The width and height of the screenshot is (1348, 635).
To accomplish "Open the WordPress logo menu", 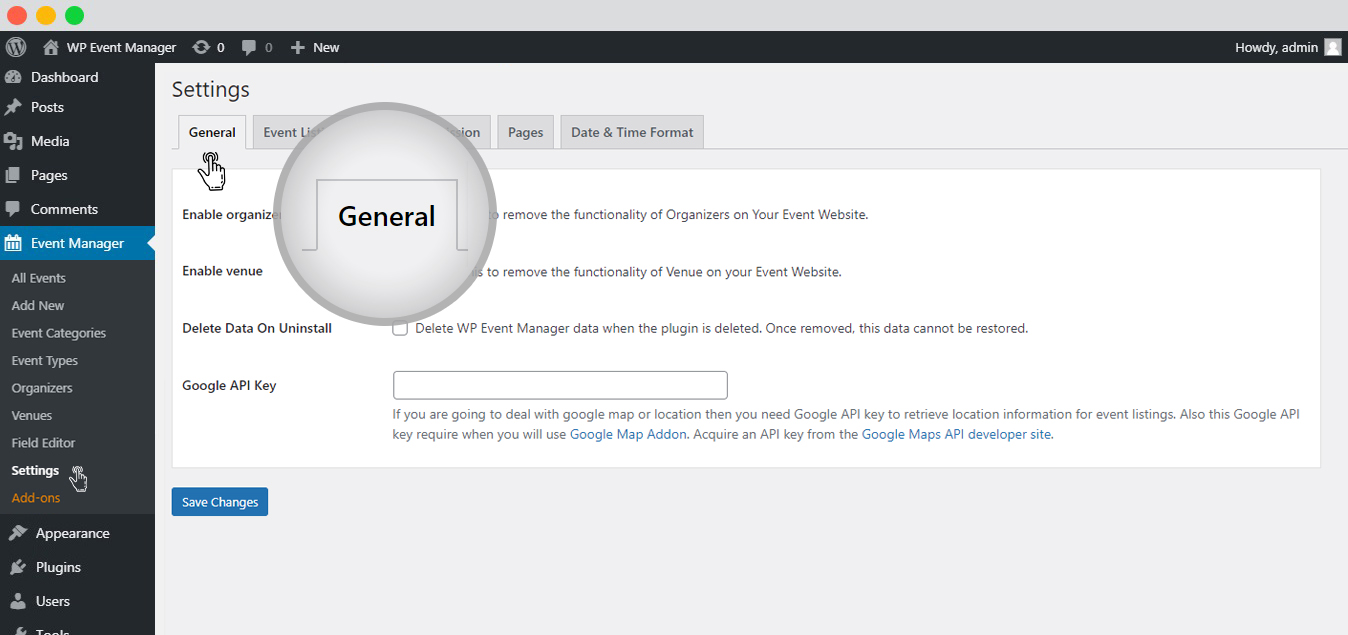I will click(x=16, y=47).
